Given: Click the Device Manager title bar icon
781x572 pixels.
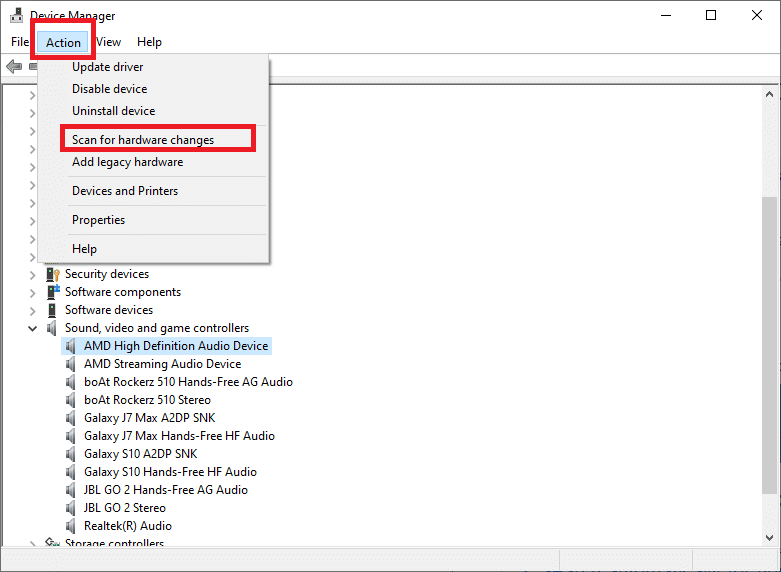Looking at the screenshot, I should tap(16, 15).
